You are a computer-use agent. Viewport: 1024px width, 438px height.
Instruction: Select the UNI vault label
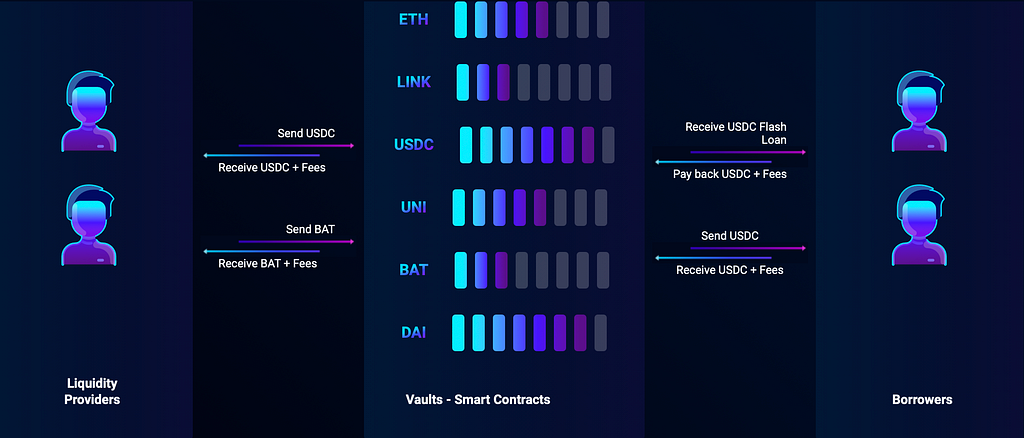413,208
